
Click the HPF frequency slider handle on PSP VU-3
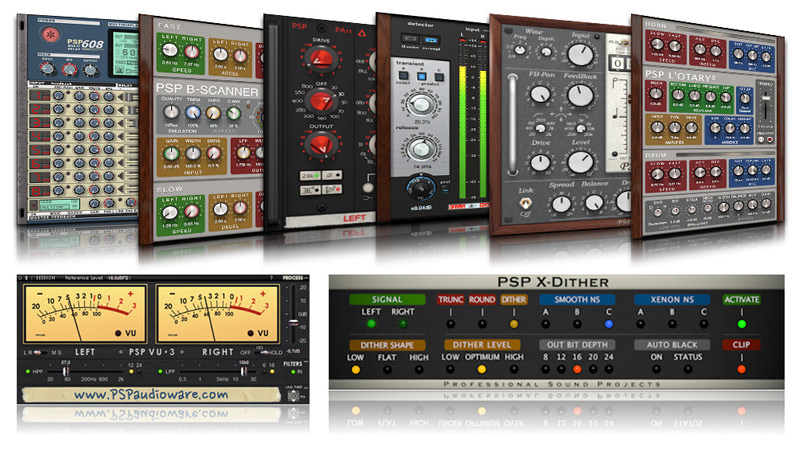click(66, 371)
